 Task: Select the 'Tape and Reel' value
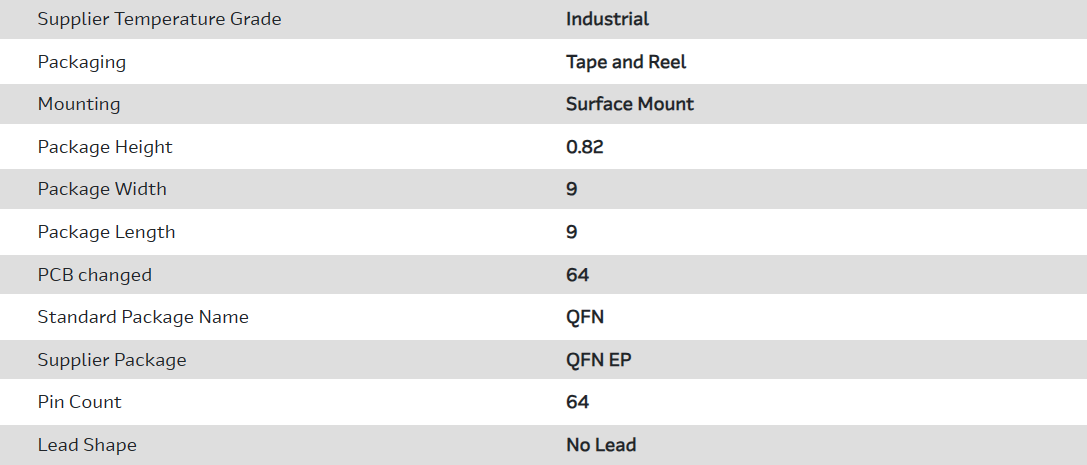[626, 62]
